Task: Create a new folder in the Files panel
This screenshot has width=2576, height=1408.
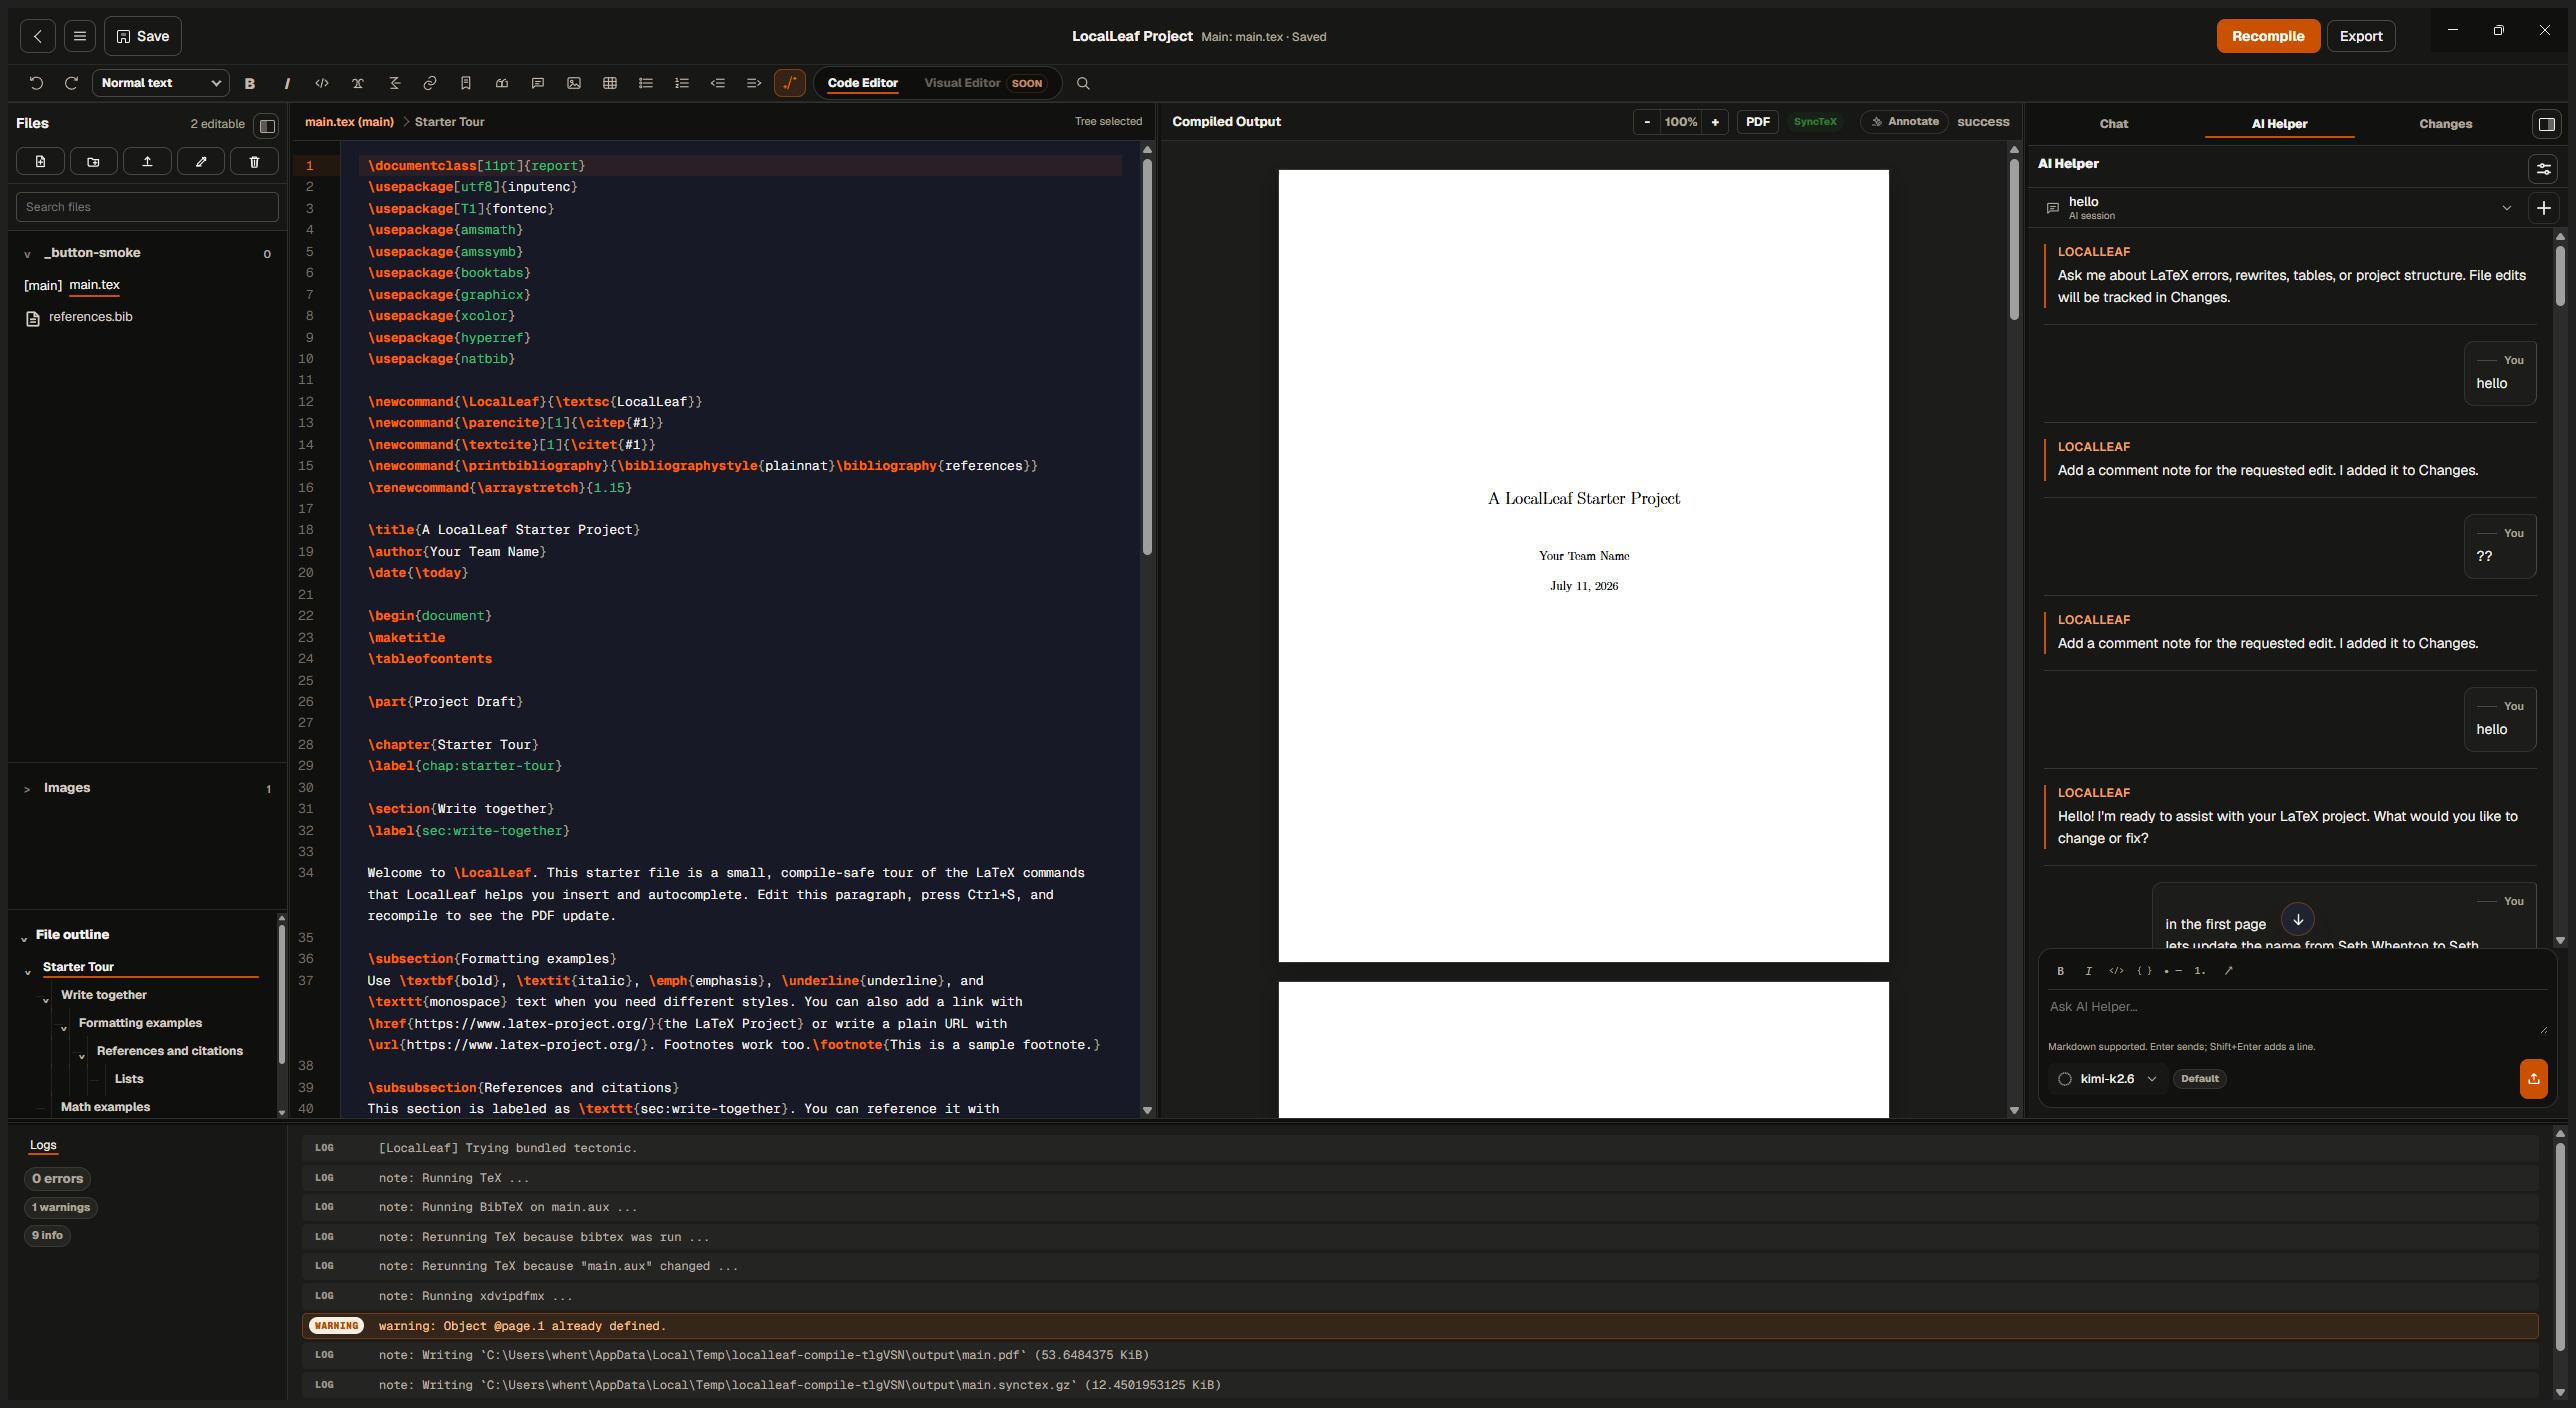Action: (x=94, y=161)
